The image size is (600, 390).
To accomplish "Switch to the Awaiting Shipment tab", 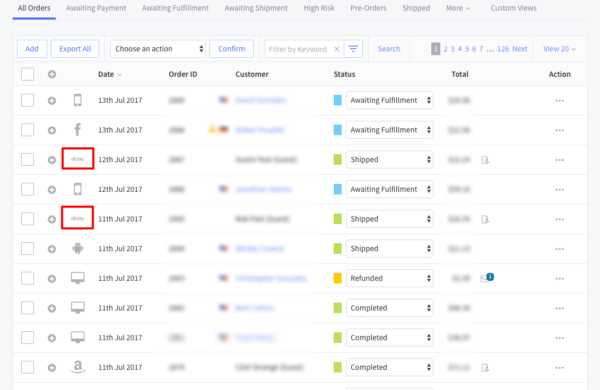I will click(x=256, y=8).
